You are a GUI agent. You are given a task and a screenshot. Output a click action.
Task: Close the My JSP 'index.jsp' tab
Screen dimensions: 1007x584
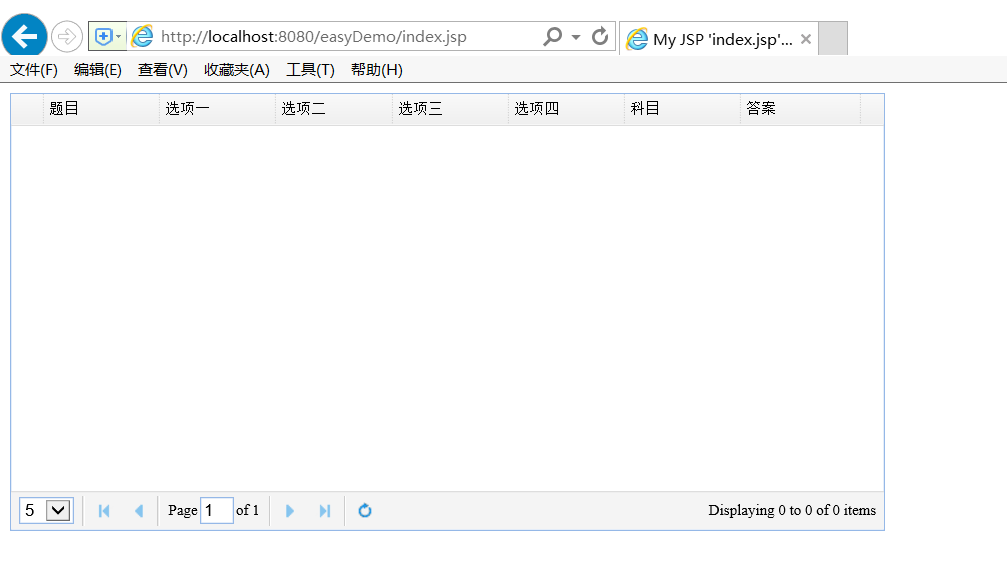(806, 39)
